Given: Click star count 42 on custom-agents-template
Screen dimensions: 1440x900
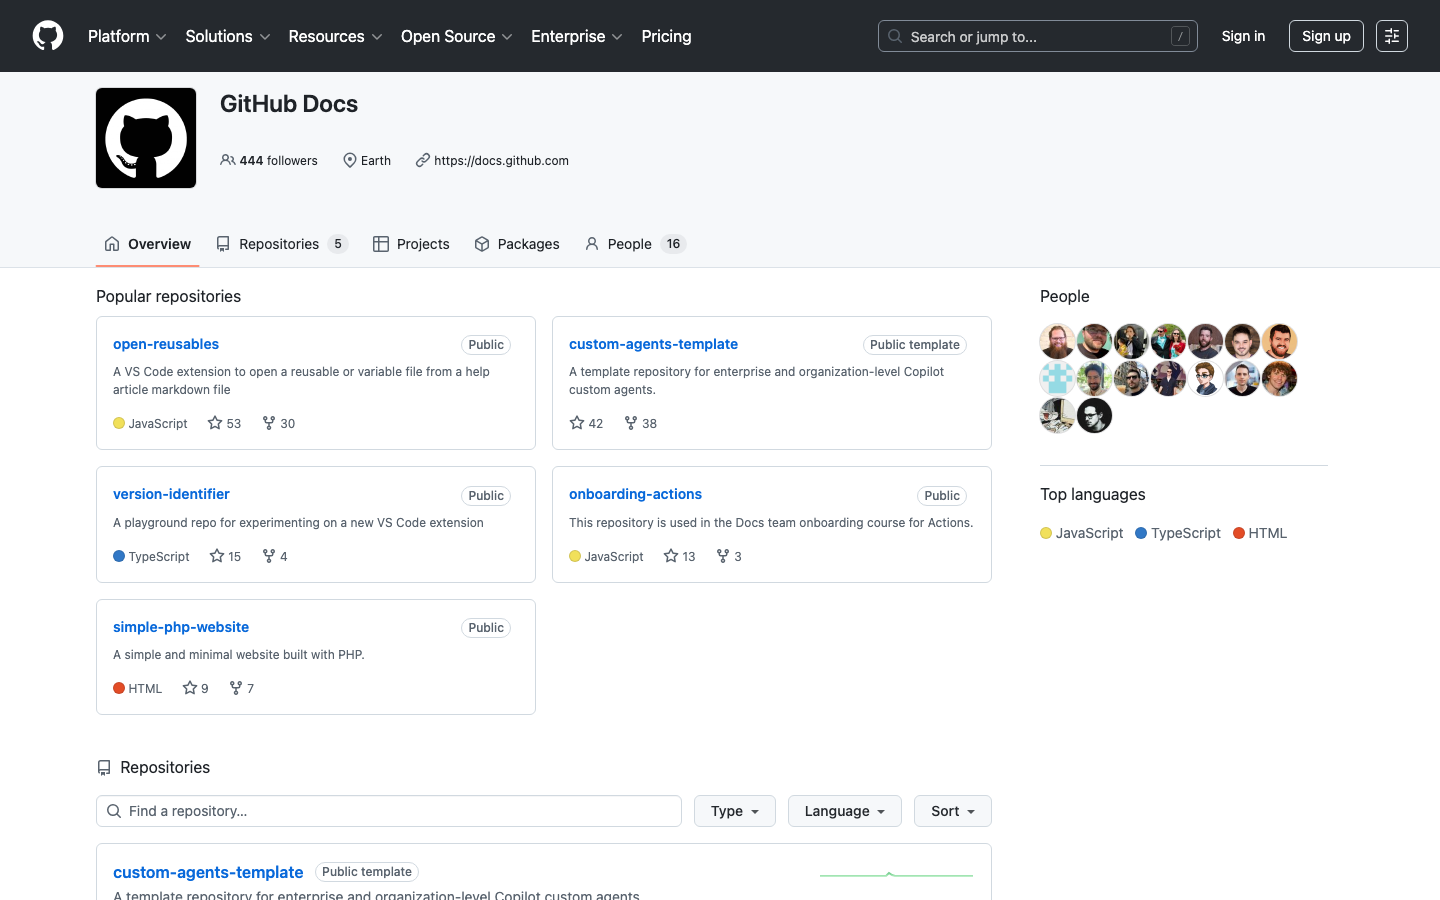Looking at the screenshot, I should tap(586, 423).
